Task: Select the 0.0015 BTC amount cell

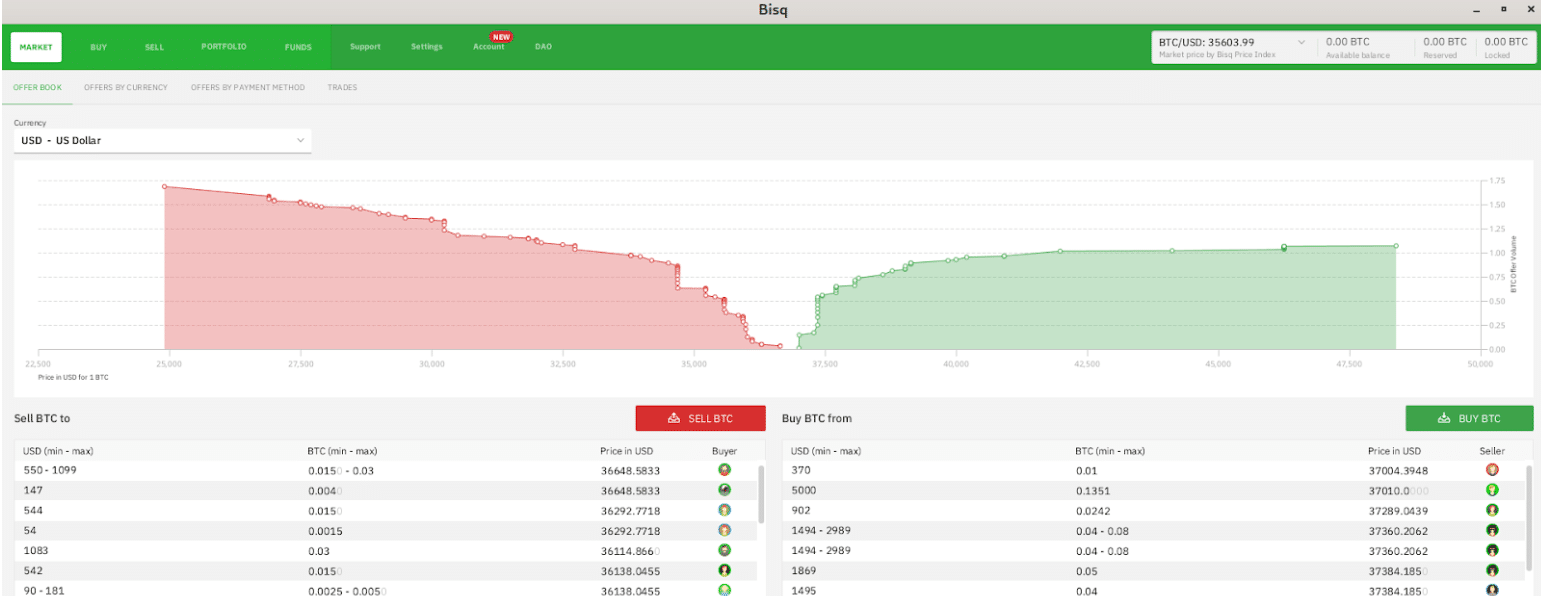Action: [x=324, y=531]
